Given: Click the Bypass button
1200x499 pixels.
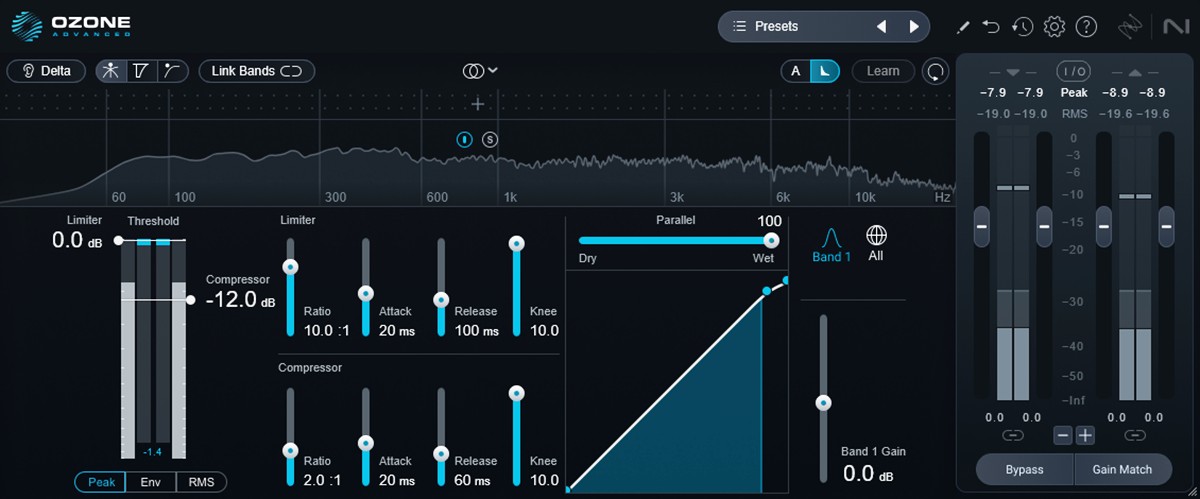Looking at the screenshot, I should pyautogui.click(x=1024, y=469).
